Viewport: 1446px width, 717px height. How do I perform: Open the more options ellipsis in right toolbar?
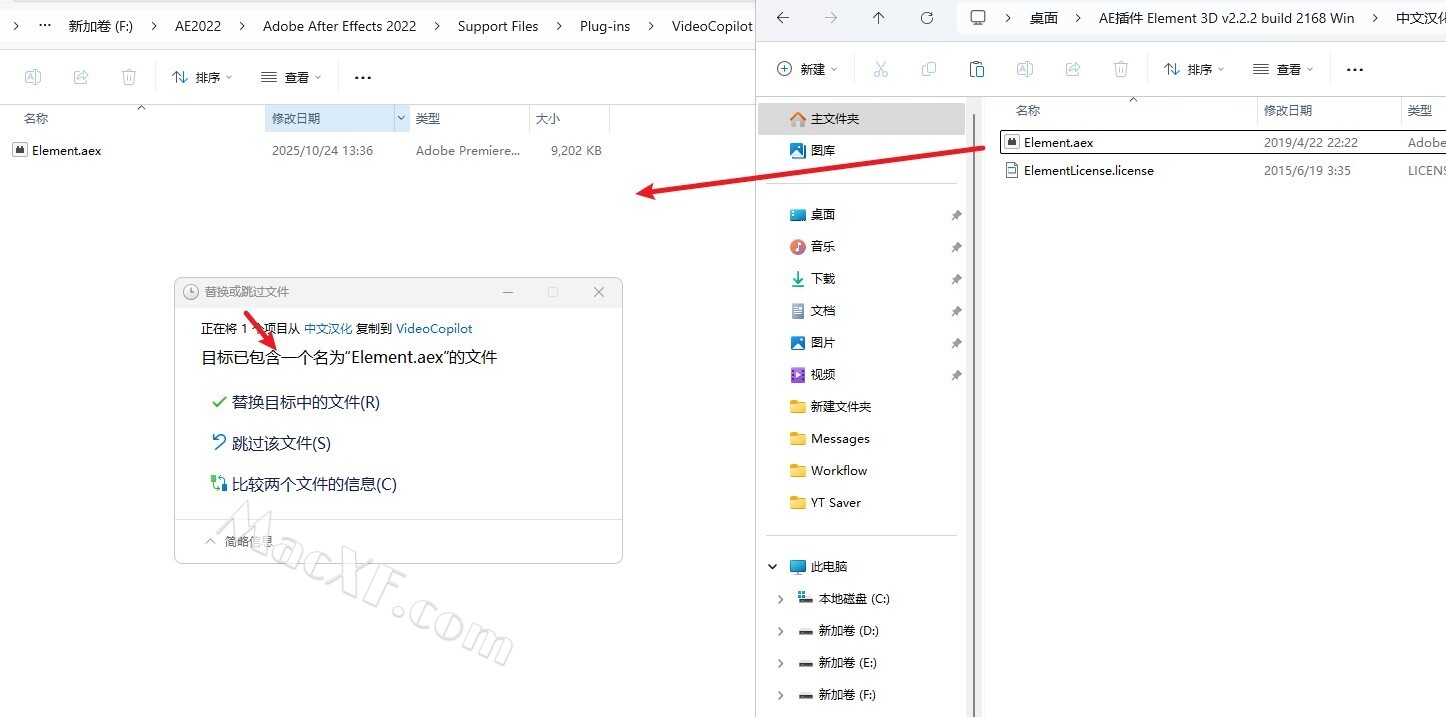1355,69
